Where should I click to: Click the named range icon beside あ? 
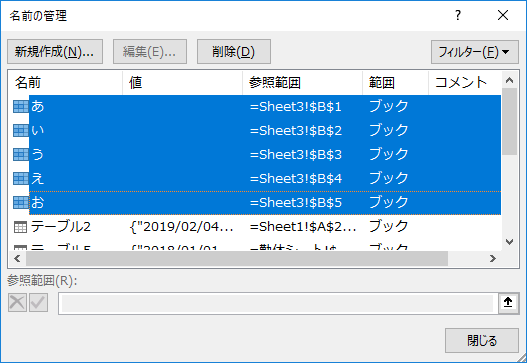[21, 107]
